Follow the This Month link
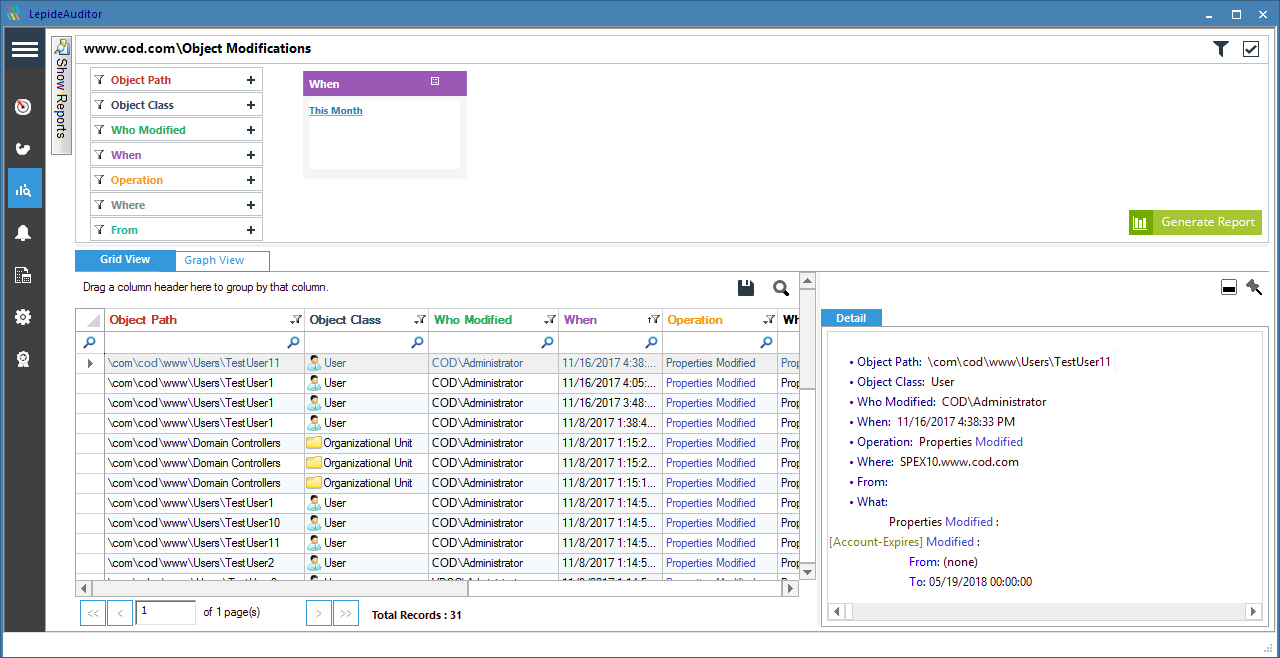This screenshot has width=1280, height=658. [x=336, y=111]
